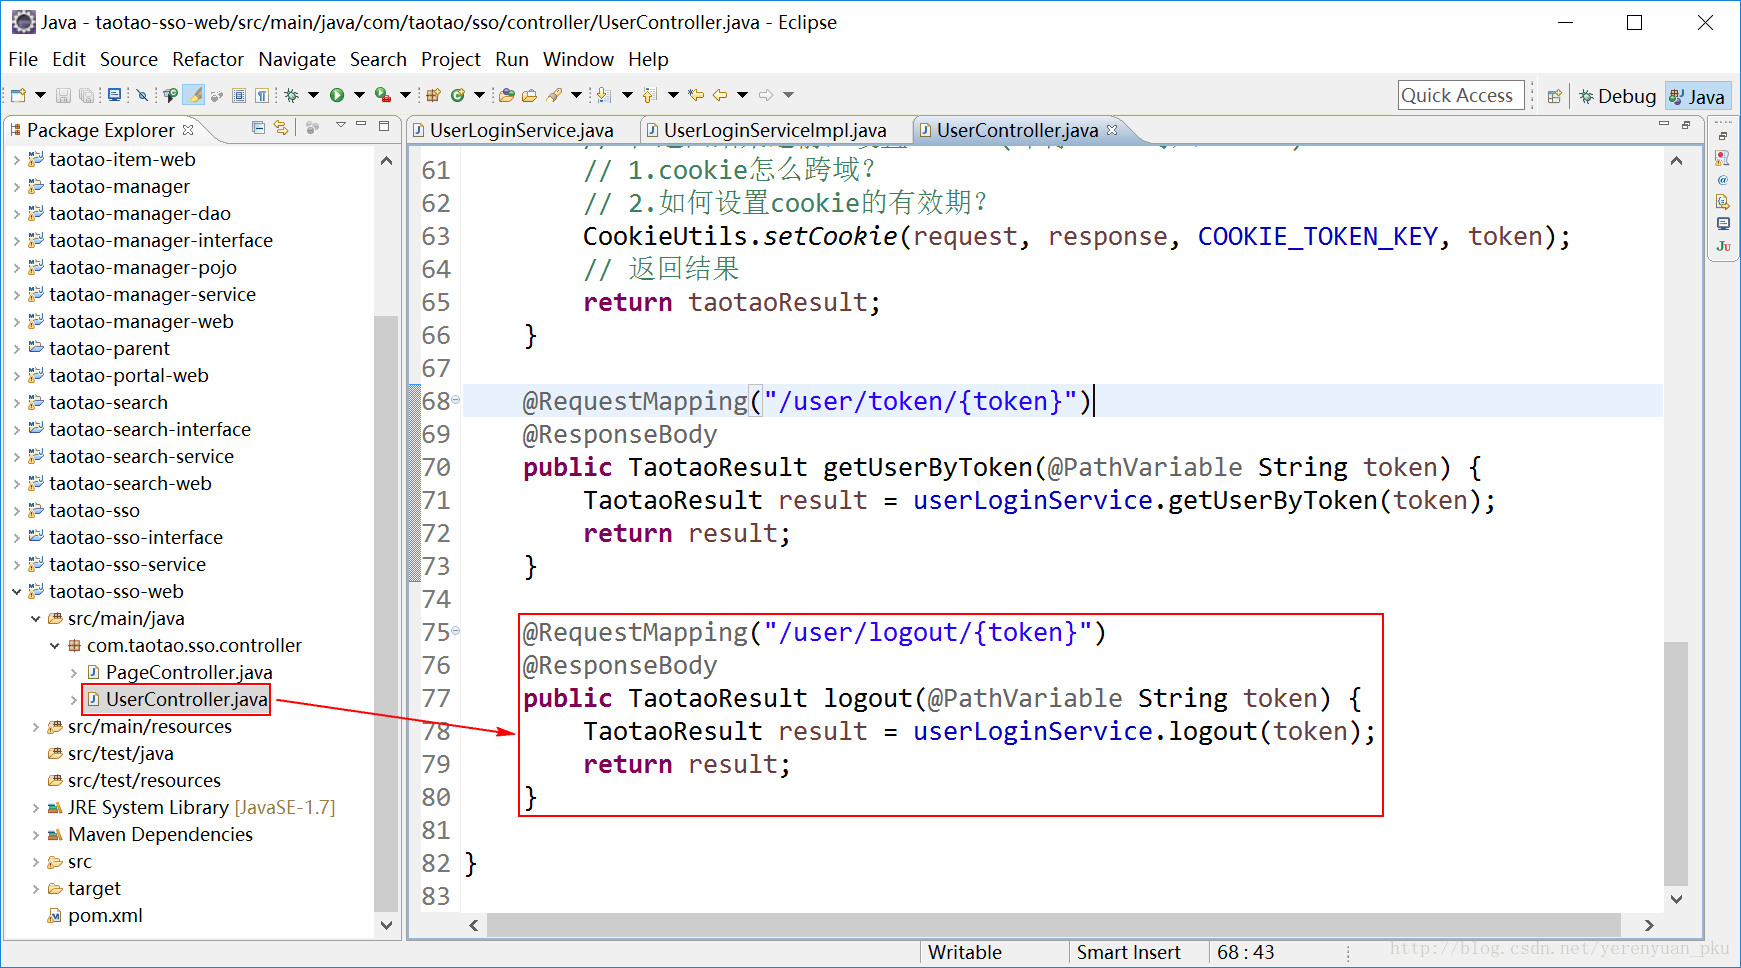Image resolution: width=1741 pixels, height=968 pixels.
Task: Toggle Mark Occurrences highlighter icon
Action: [x=194, y=95]
